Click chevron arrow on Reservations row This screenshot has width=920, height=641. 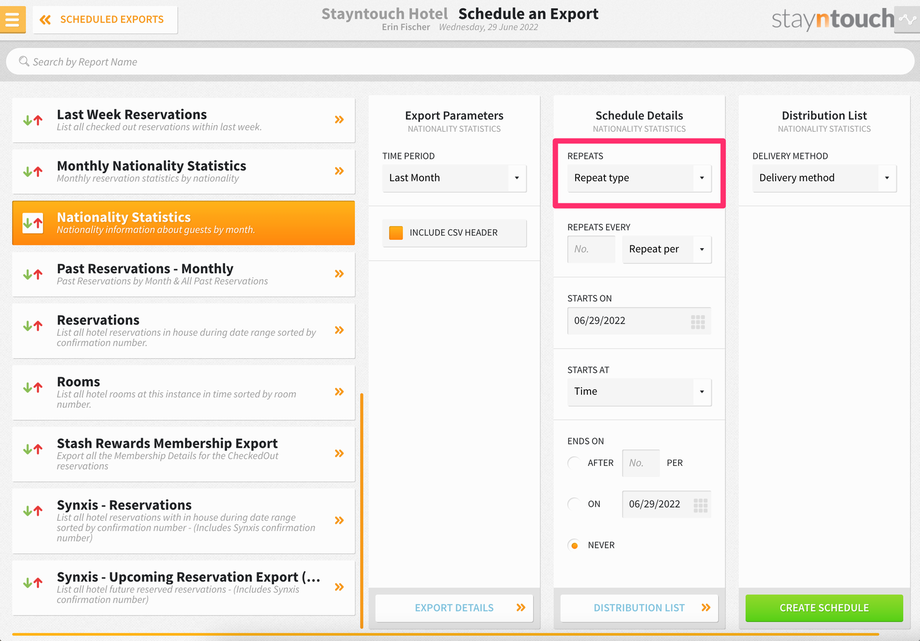339,330
